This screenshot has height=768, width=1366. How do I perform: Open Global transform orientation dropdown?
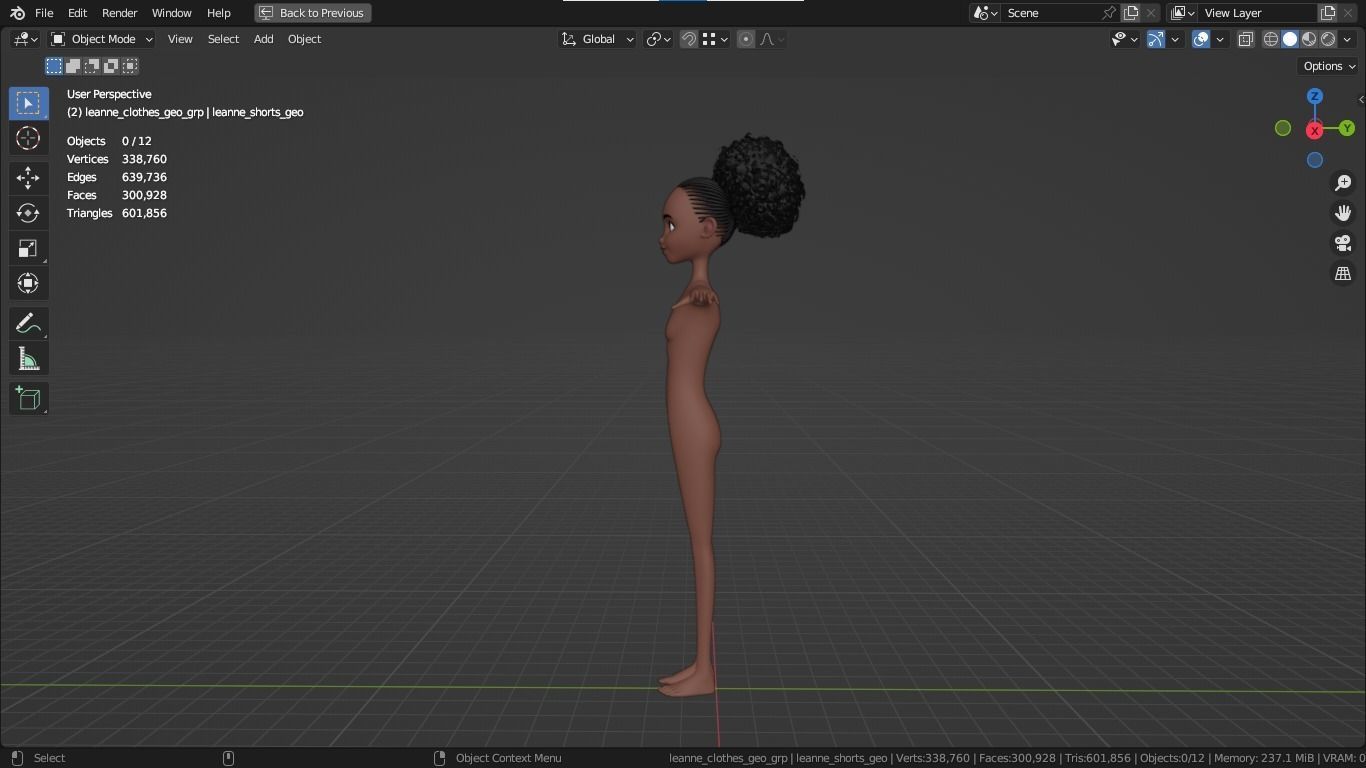[x=598, y=39]
